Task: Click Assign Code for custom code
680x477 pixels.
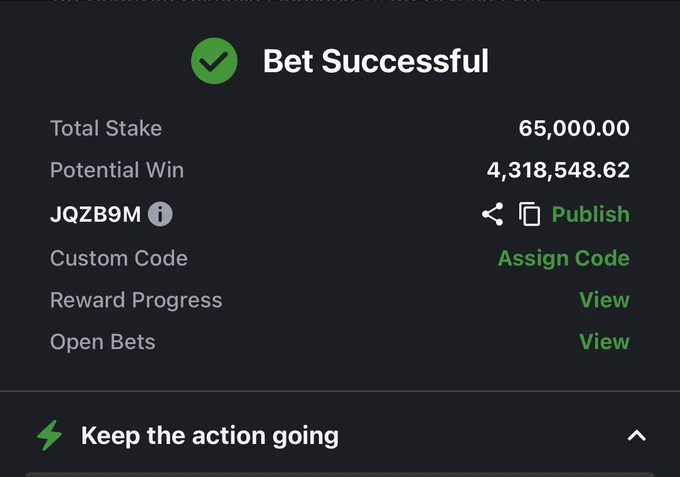Action: coord(564,258)
